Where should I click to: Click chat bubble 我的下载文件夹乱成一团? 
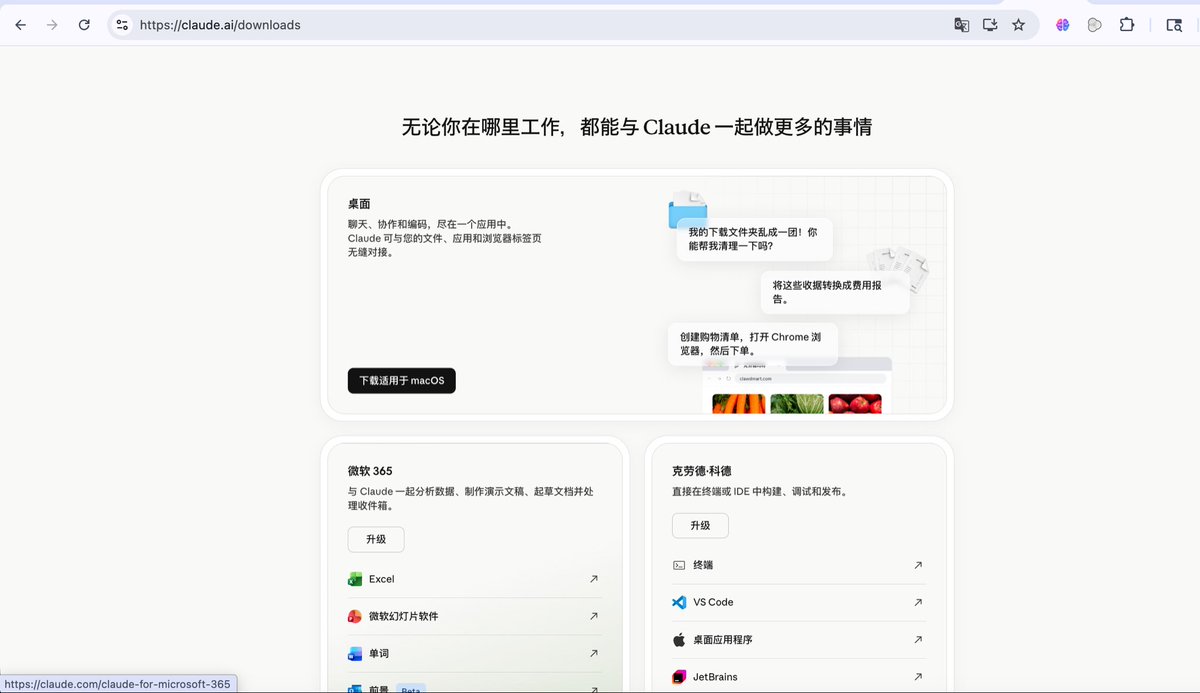pyautogui.click(x=754, y=238)
